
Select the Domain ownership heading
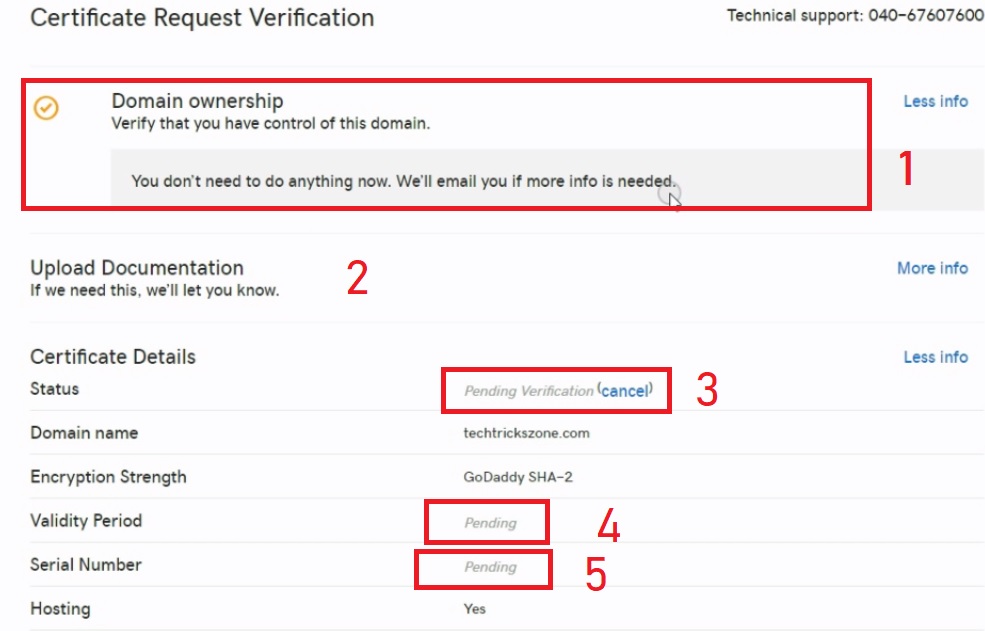[197, 101]
